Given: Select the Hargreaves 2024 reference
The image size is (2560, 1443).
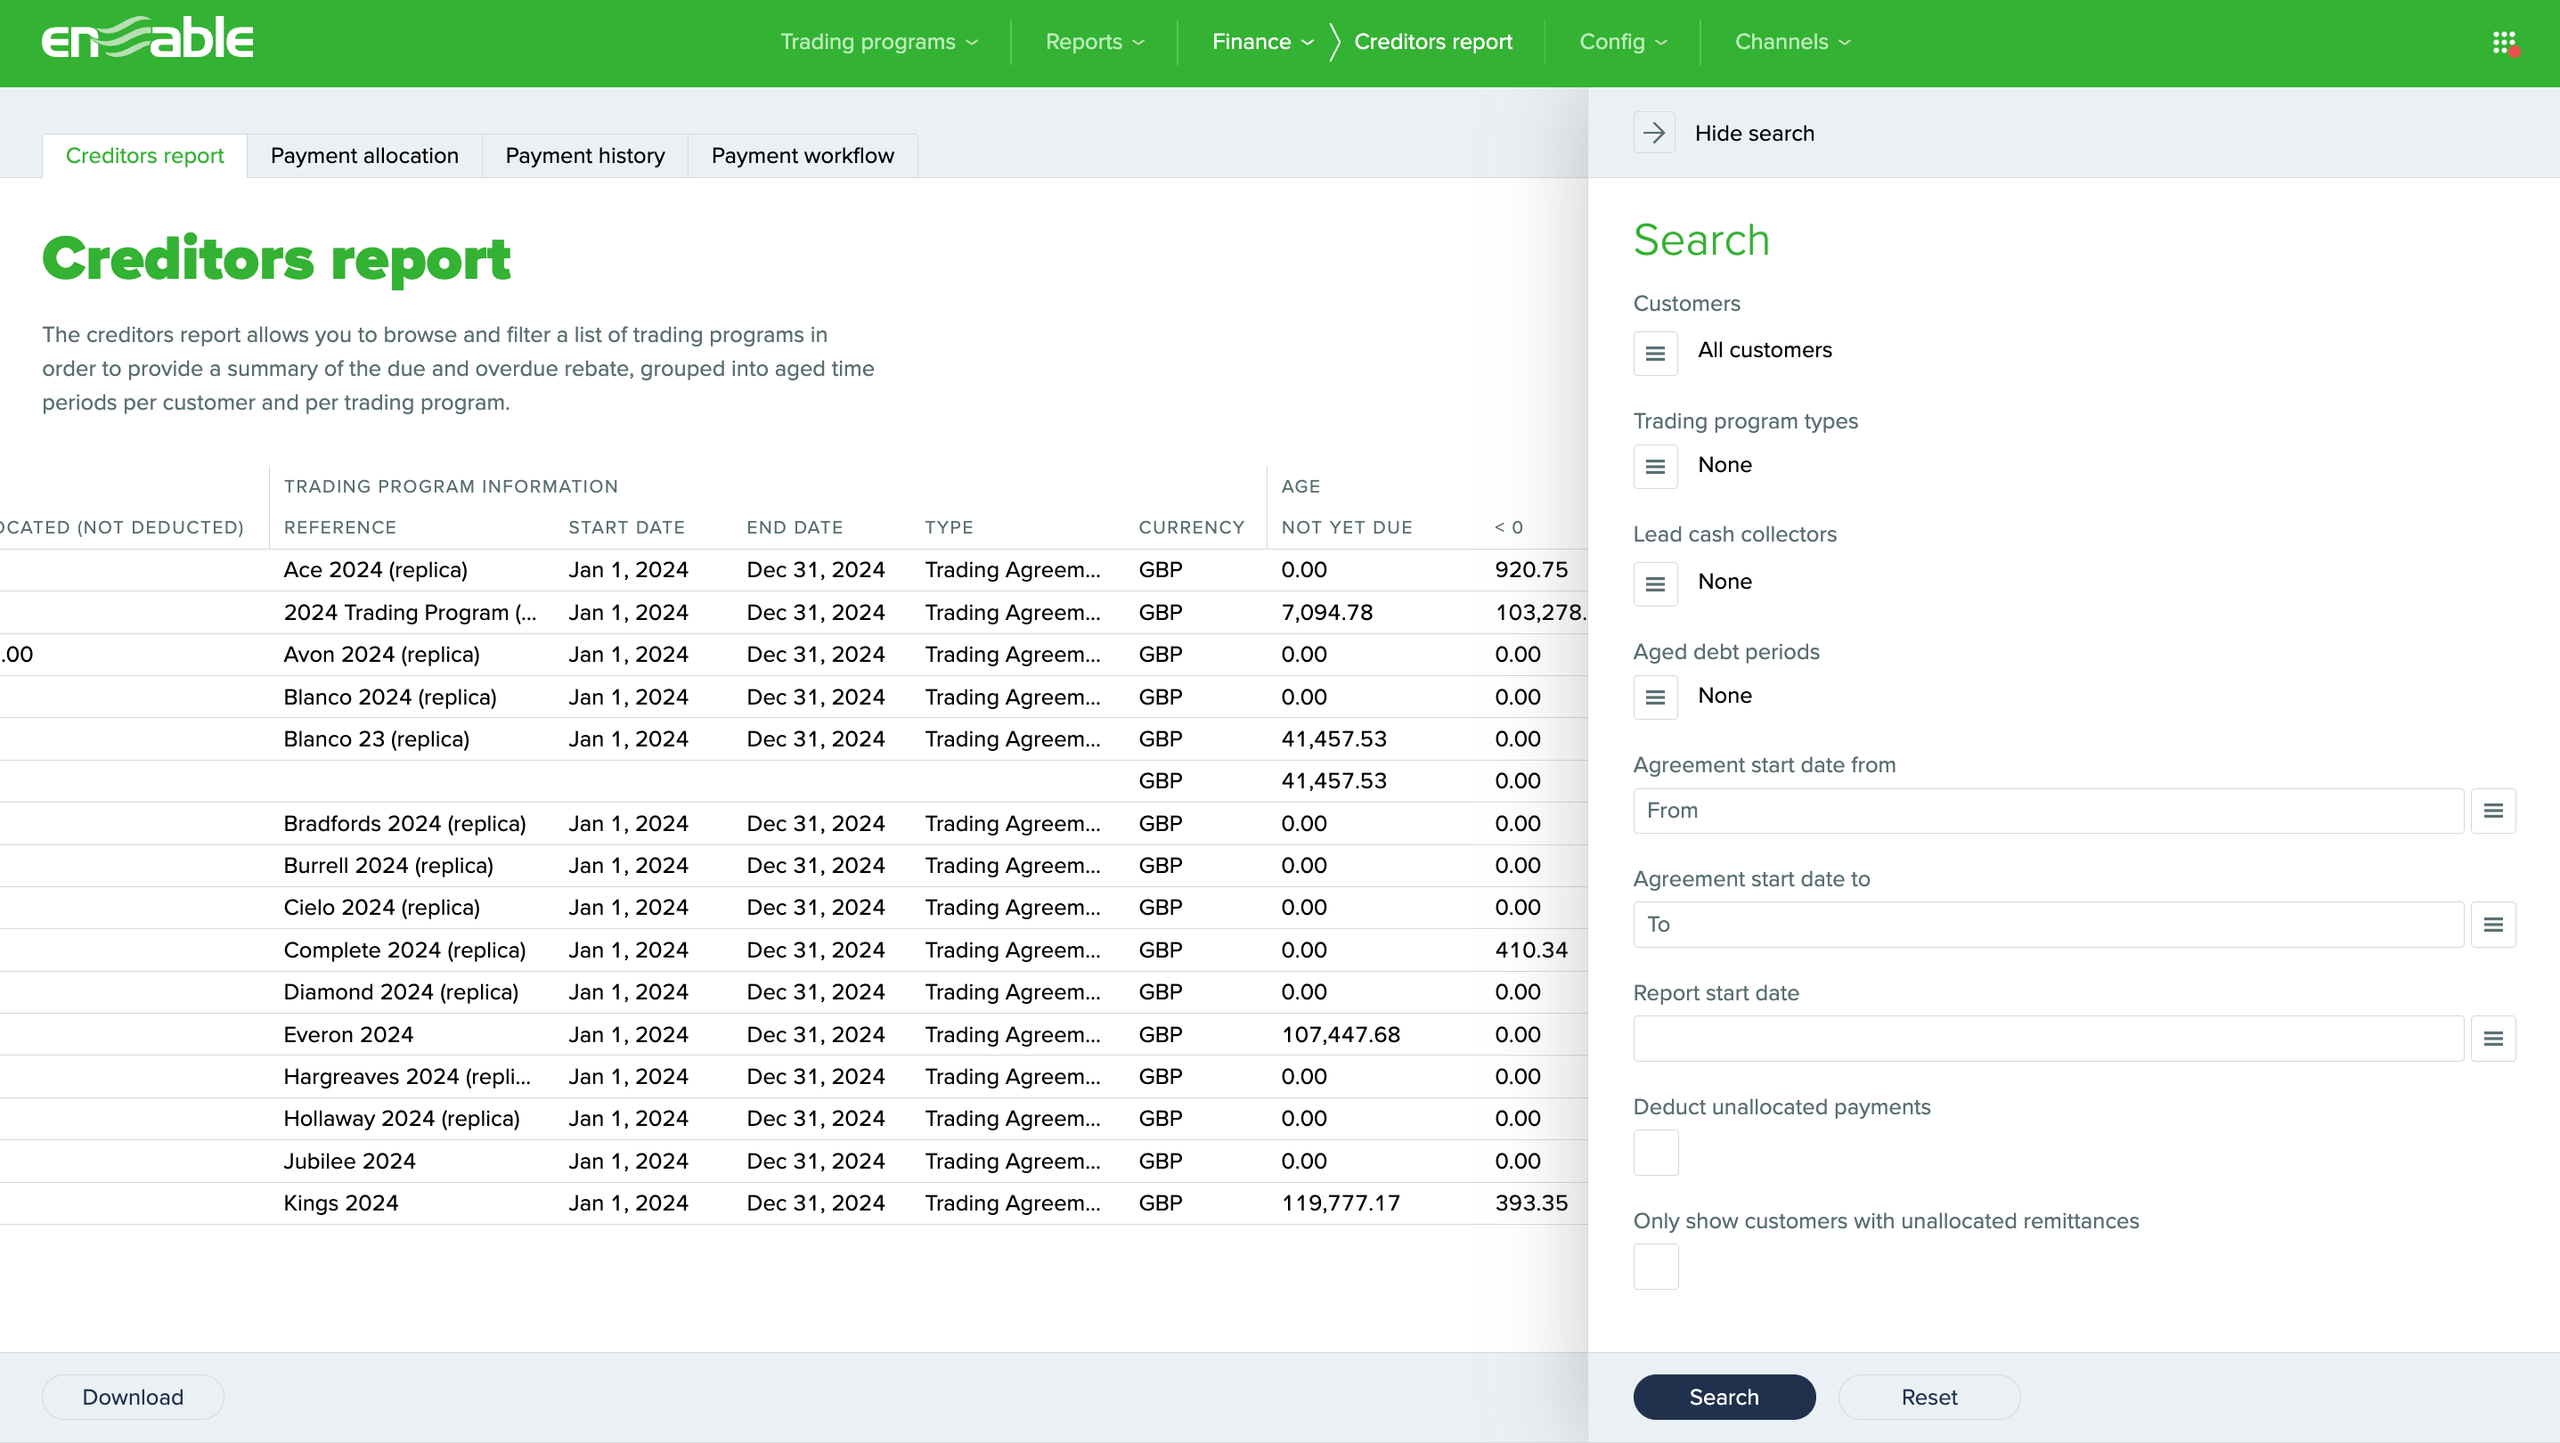Looking at the screenshot, I should click(408, 1077).
